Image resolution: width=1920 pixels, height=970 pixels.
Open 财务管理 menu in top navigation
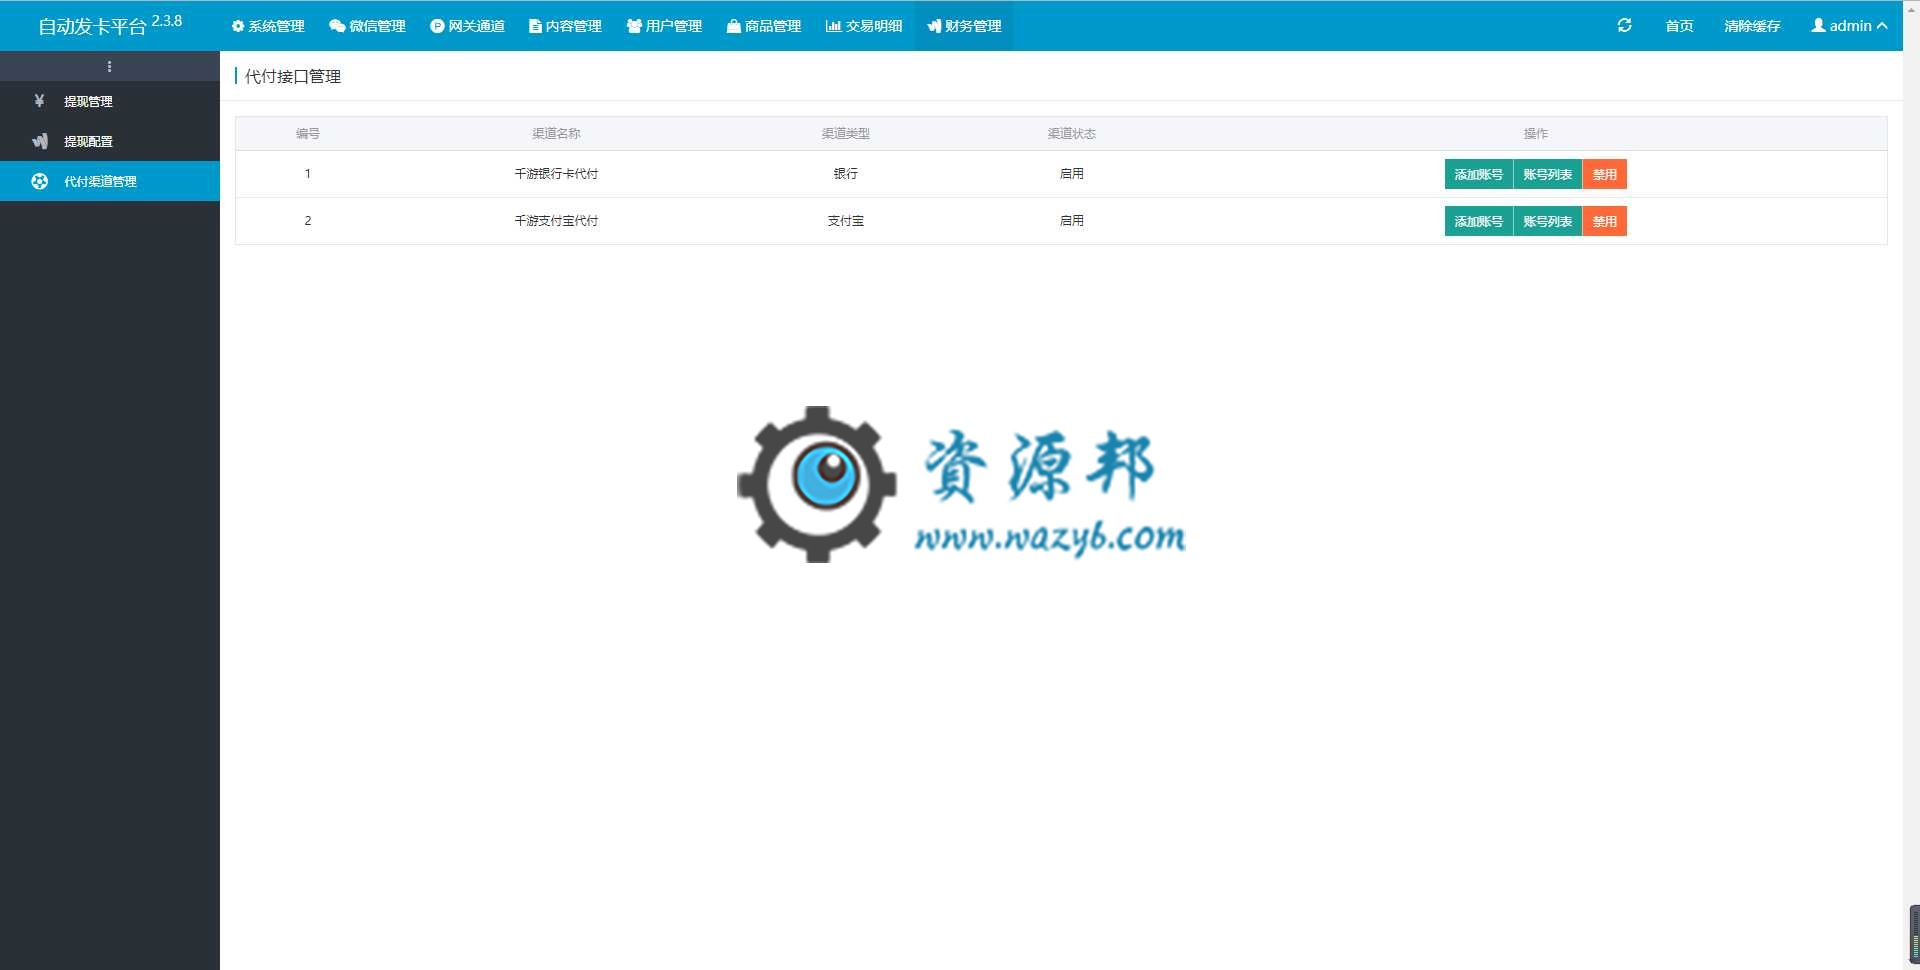(964, 26)
